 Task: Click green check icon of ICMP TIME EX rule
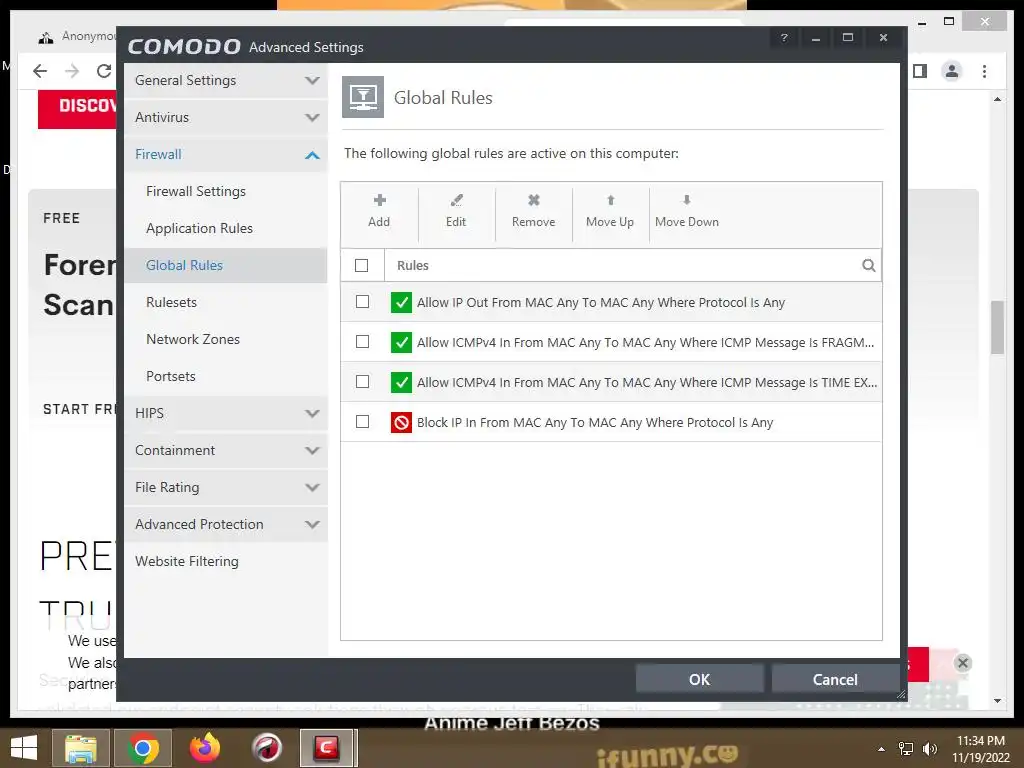pos(401,382)
